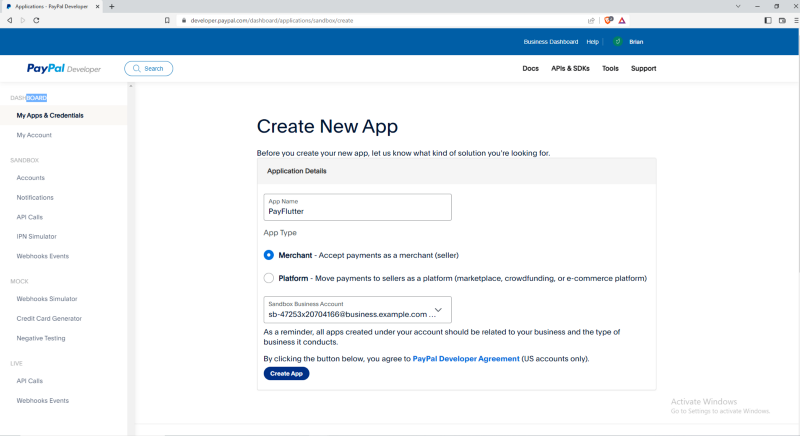Click the tab search down-arrow in title bar
This screenshot has height=436, width=800.
(x=738, y=7)
